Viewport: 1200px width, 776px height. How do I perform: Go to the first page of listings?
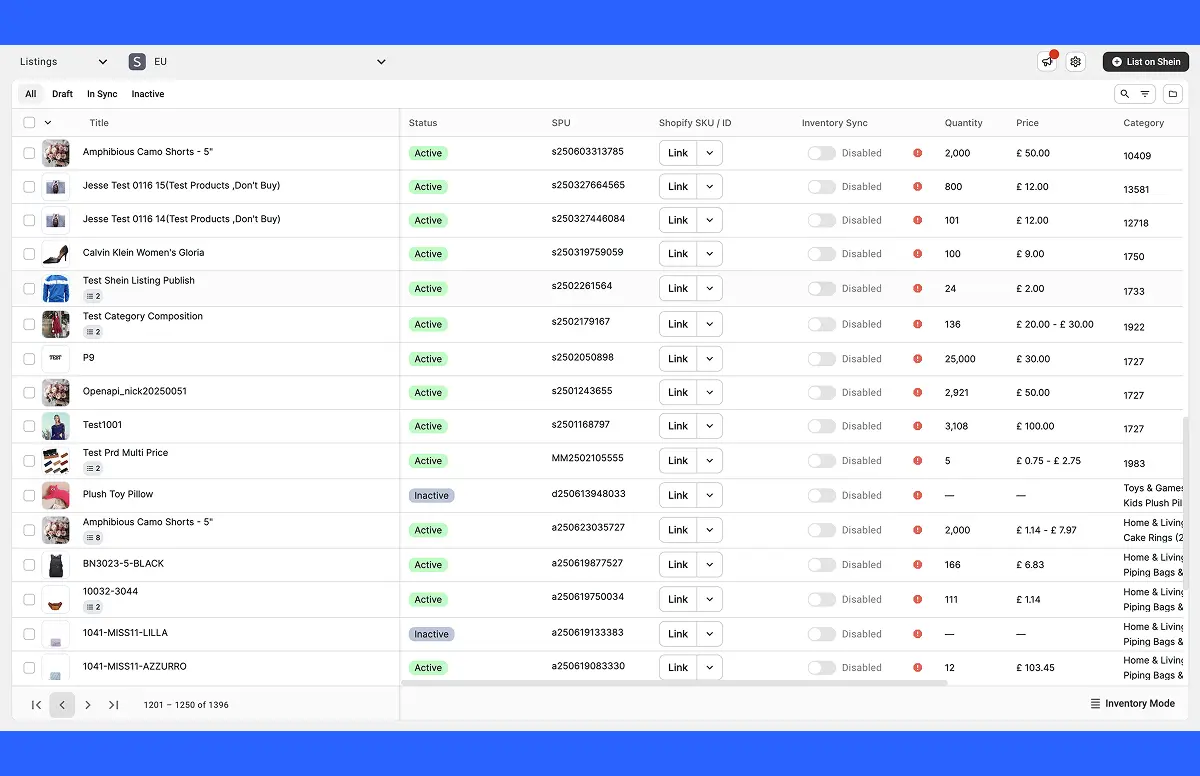[x=37, y=705]
